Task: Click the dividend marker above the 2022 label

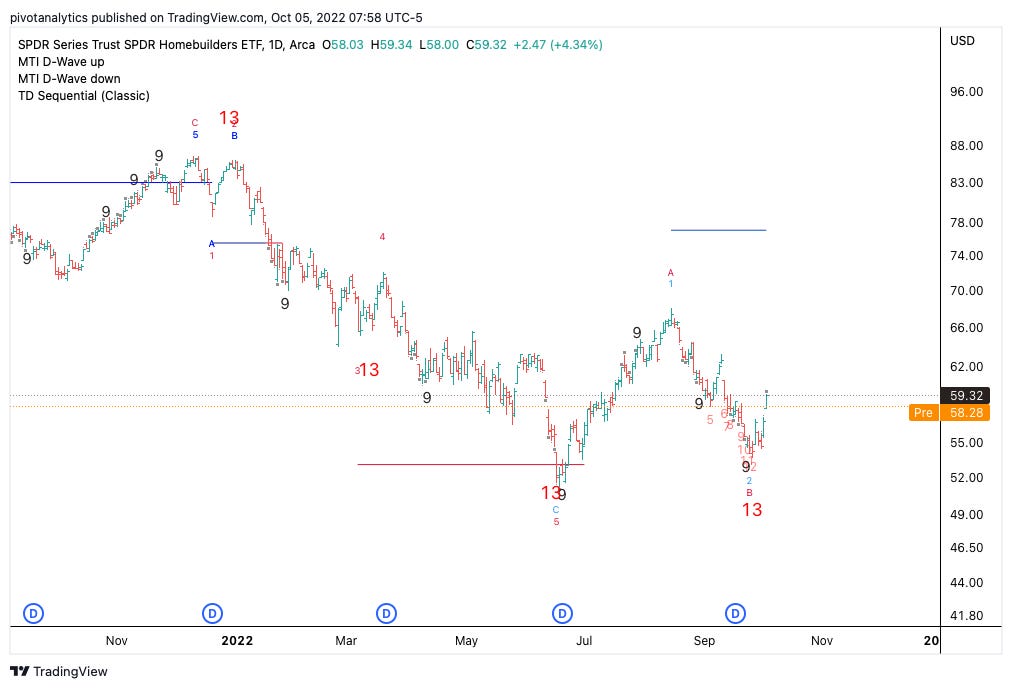Action: 212,613
